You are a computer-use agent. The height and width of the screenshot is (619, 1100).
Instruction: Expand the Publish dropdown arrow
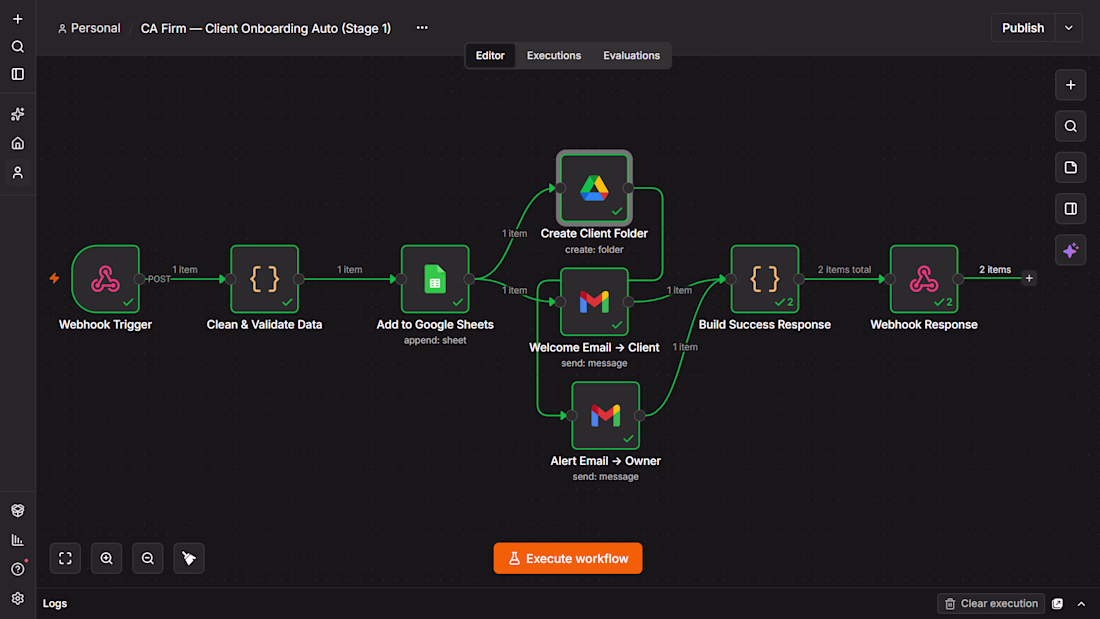1068,28
